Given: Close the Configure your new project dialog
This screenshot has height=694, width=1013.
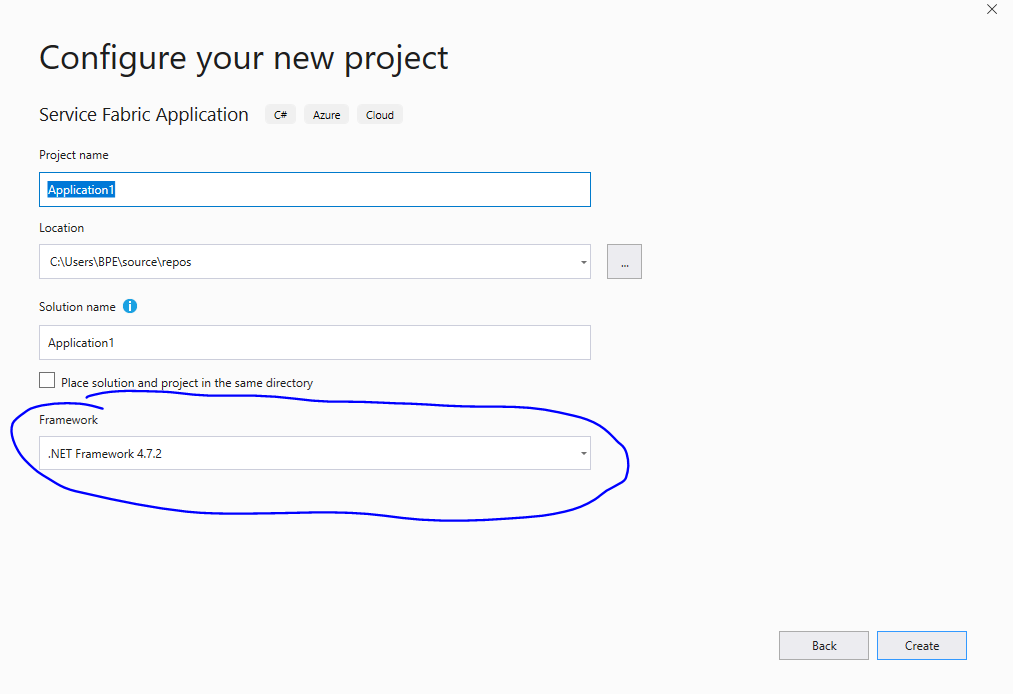Looking at the screenshot, I should pyautogui.click(x=991, y=9).
